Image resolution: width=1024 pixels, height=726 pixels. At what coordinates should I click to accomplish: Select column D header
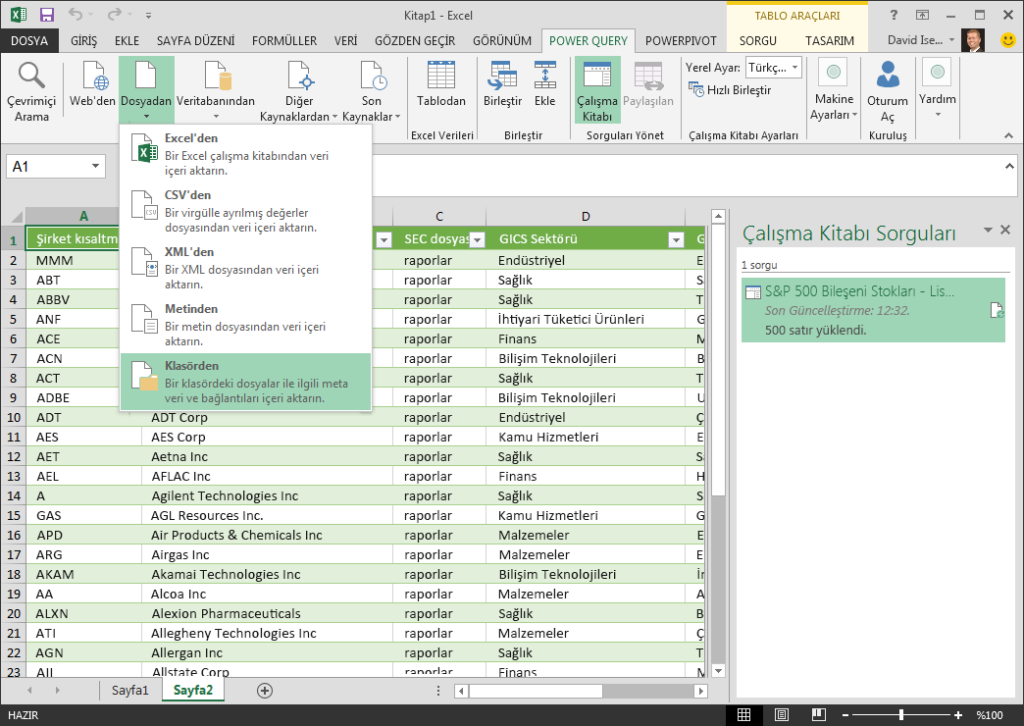click(586, 216)
